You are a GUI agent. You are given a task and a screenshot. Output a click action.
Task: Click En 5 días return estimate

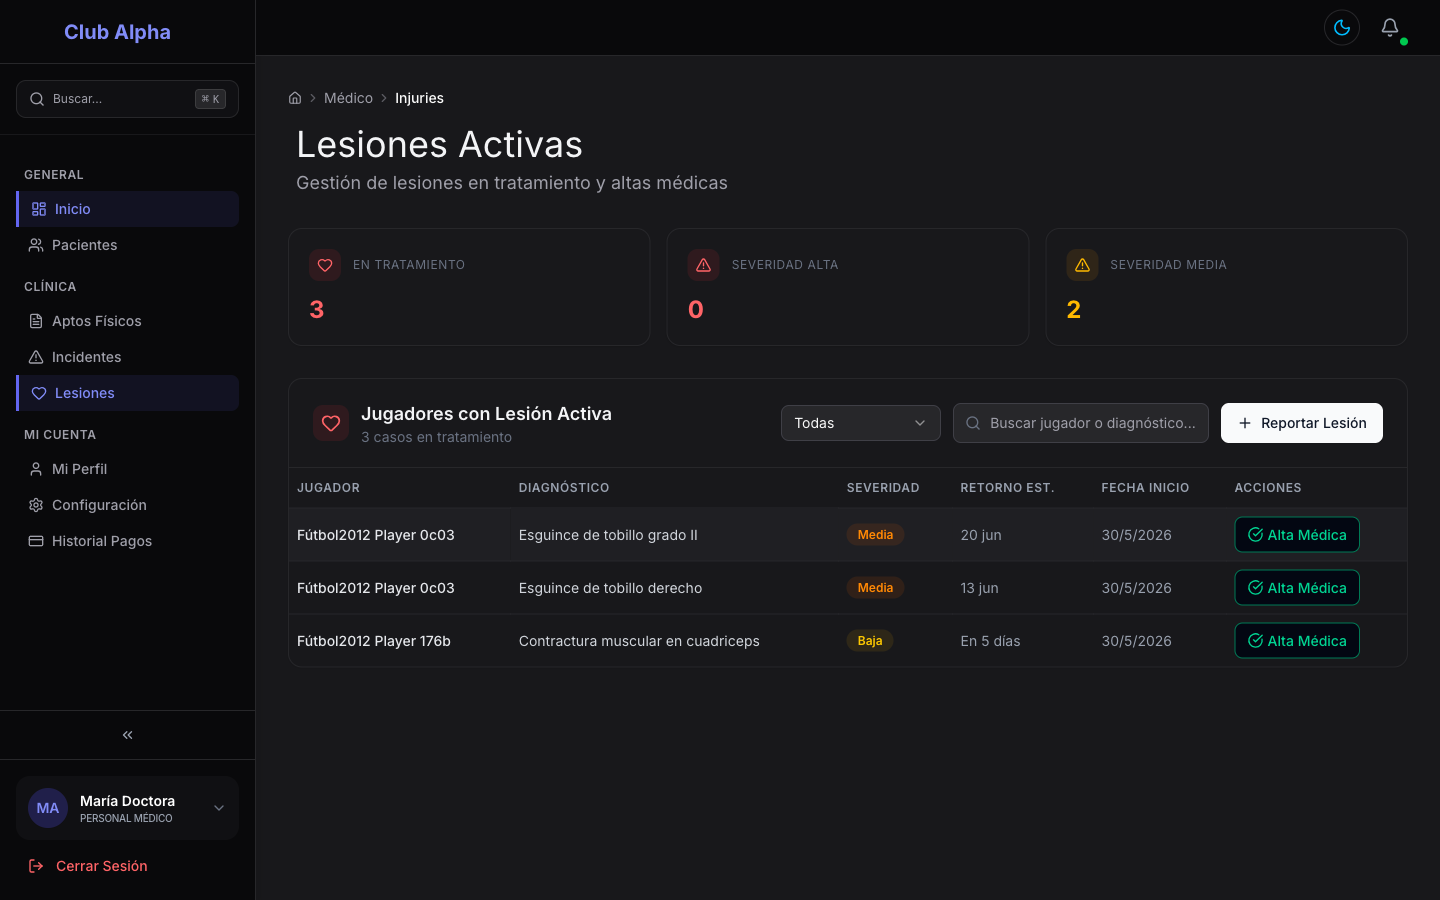tap(991, 641)
